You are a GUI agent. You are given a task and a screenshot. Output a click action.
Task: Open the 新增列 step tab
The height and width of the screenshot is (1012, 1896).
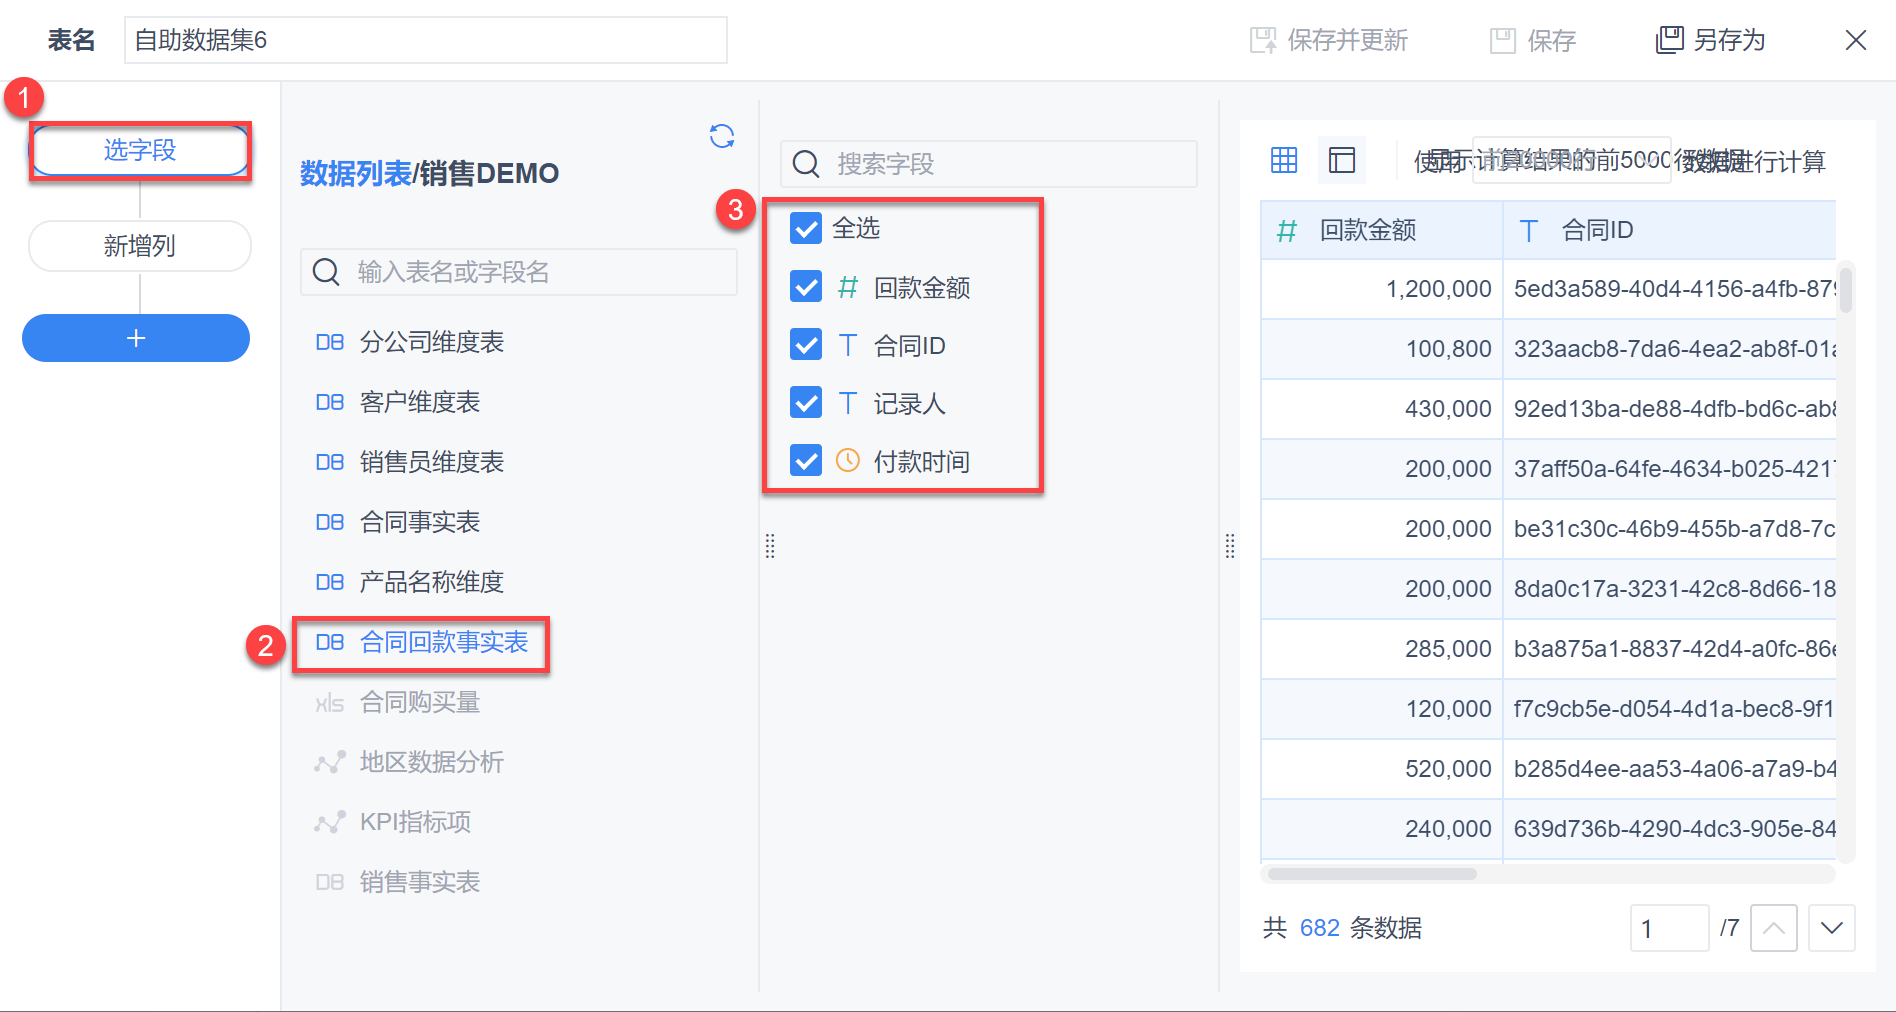(140, 246)
